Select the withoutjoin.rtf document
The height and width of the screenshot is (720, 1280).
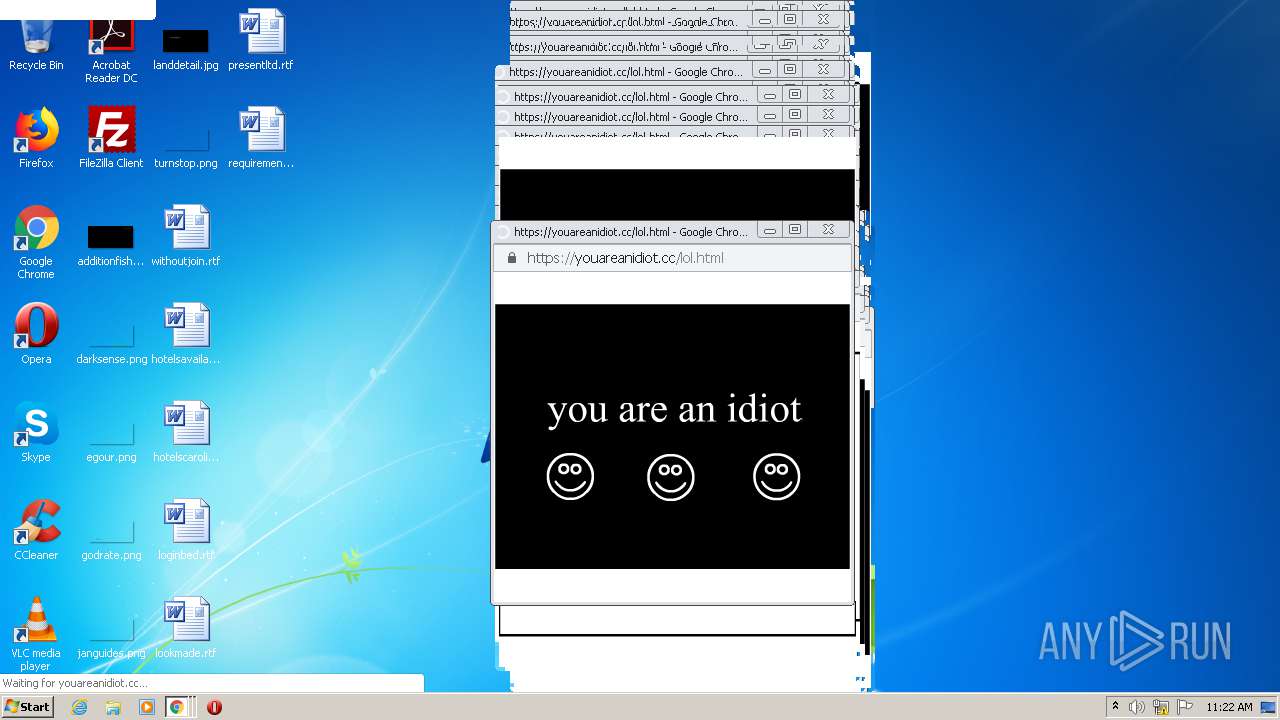click(186, 236)
